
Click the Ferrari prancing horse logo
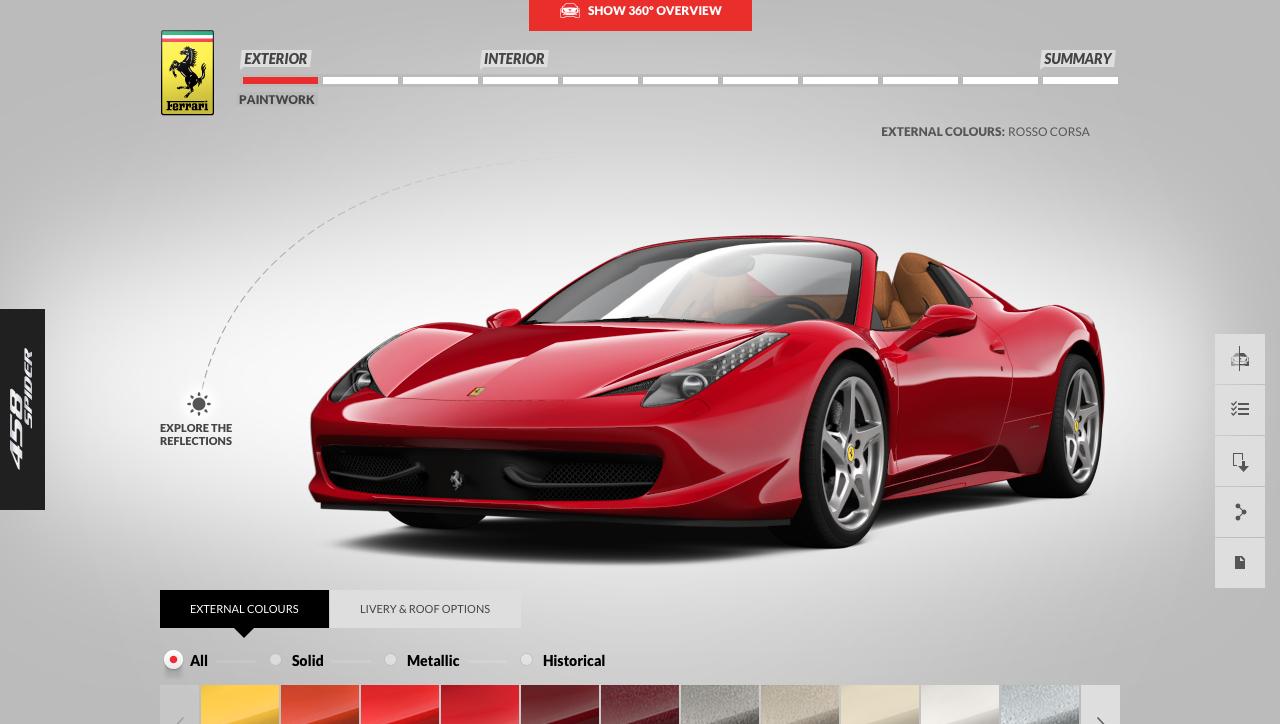187,73
